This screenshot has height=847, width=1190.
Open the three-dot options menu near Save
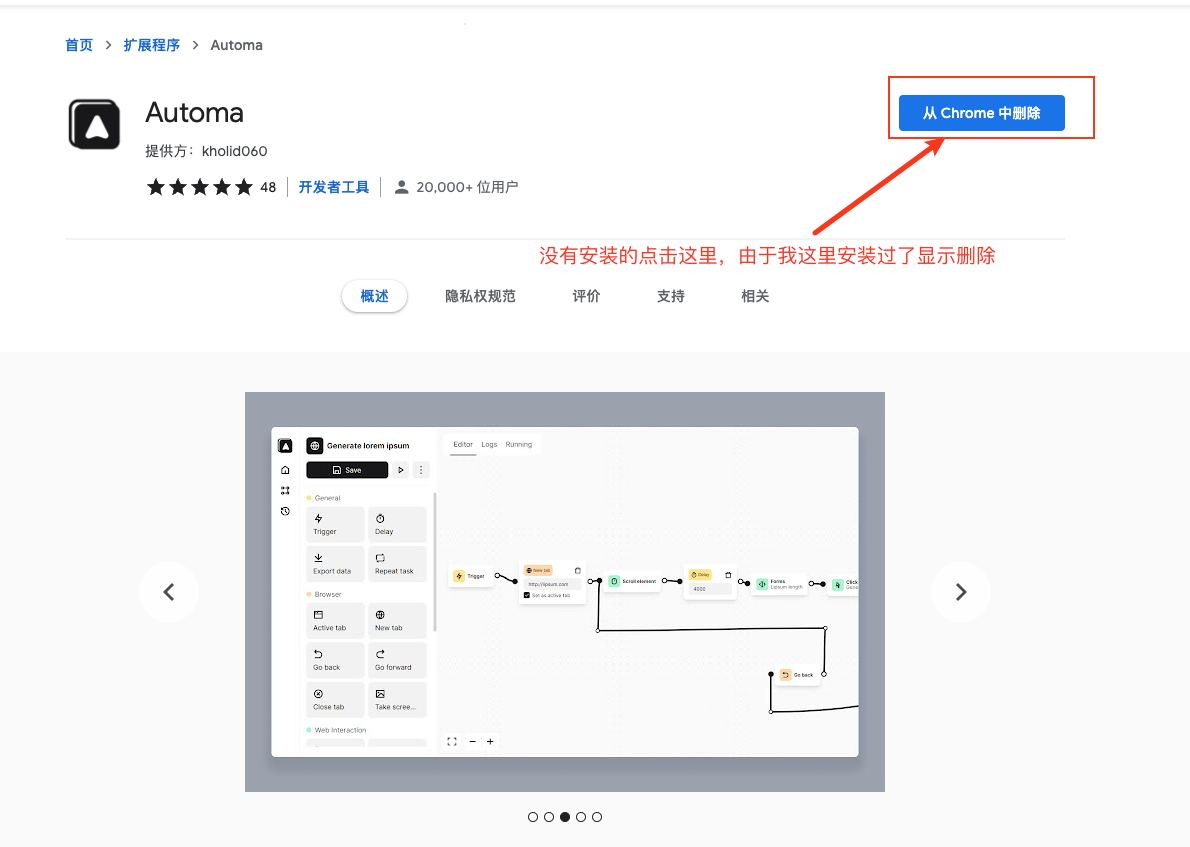[x=421, y=470]
